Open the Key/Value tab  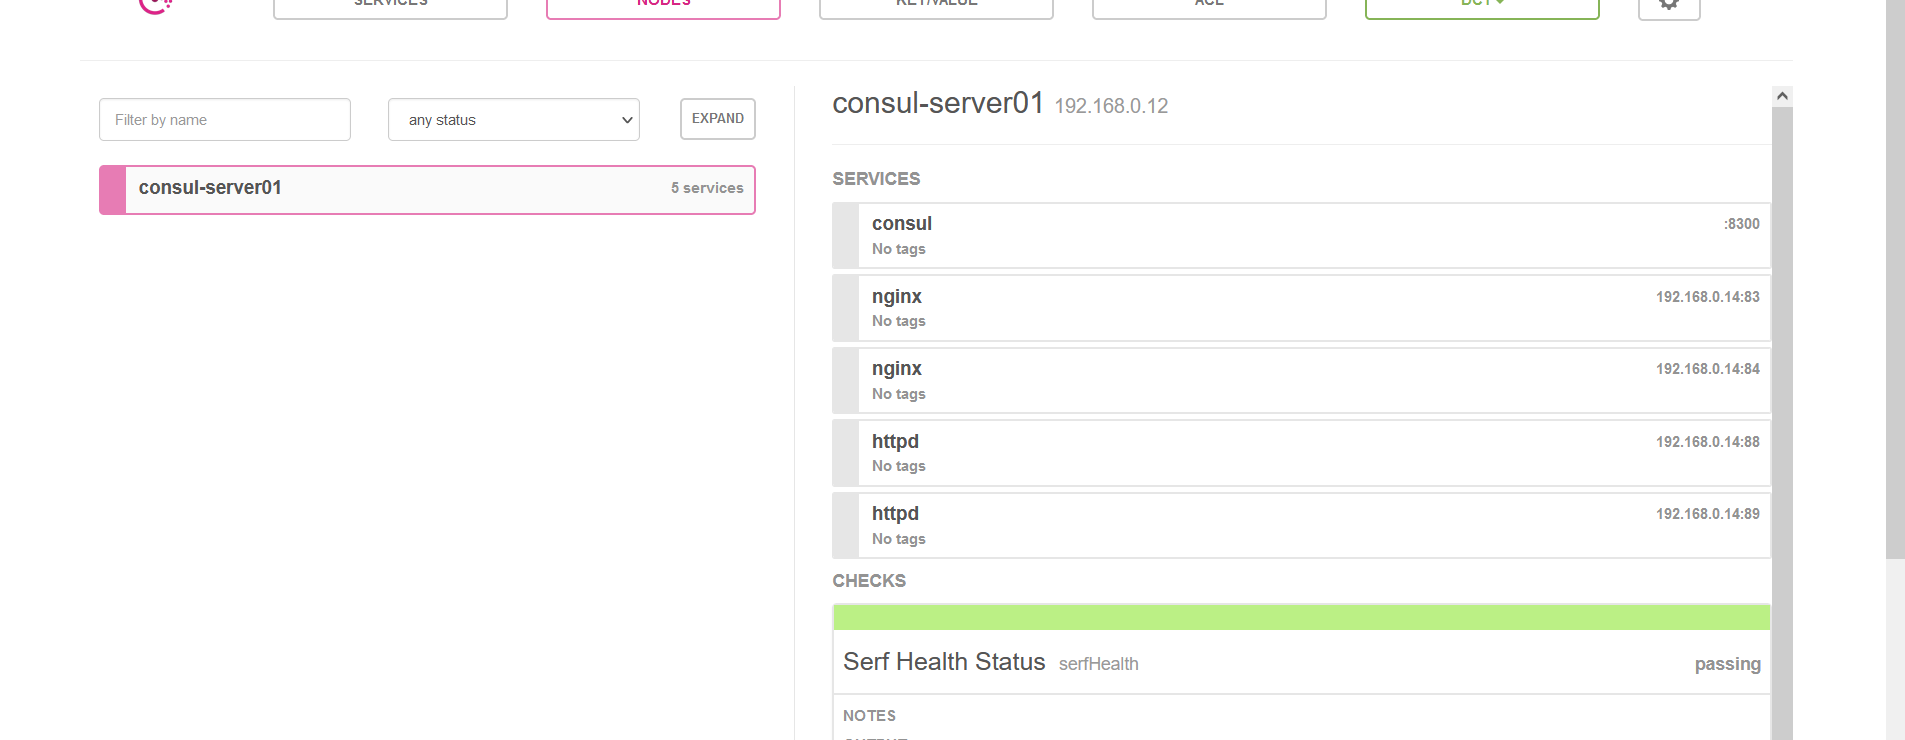(x=936, y=6)
